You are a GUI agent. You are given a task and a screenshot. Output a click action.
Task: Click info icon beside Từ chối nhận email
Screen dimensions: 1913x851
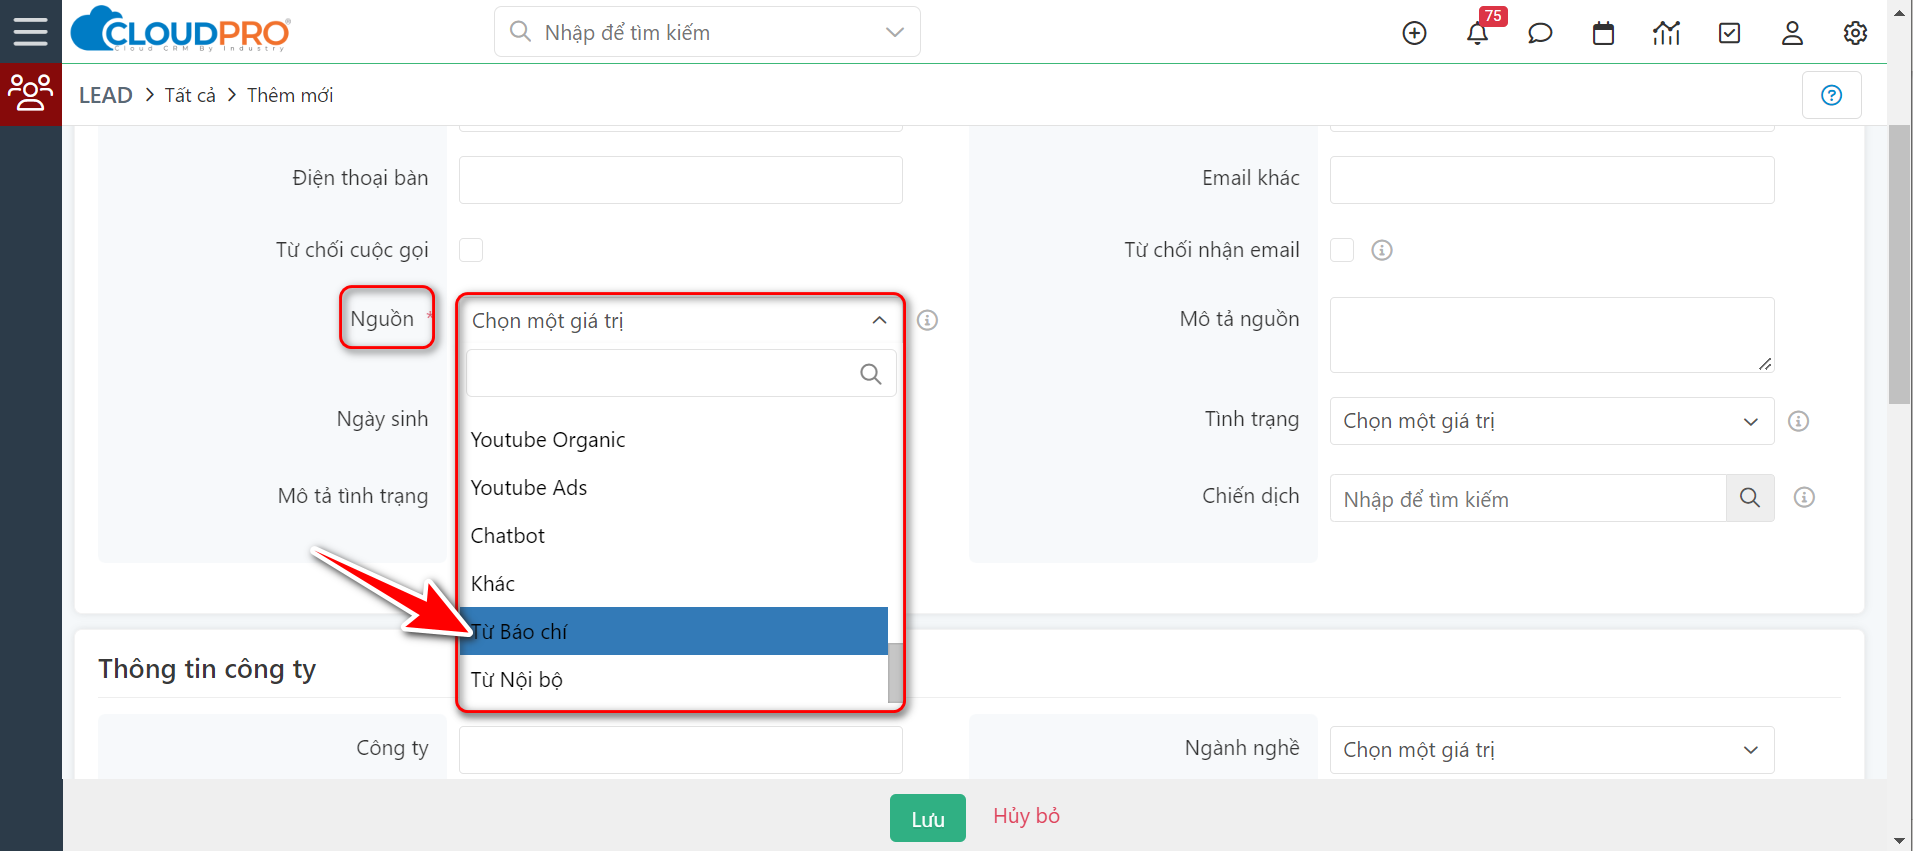click(1382, 250)
